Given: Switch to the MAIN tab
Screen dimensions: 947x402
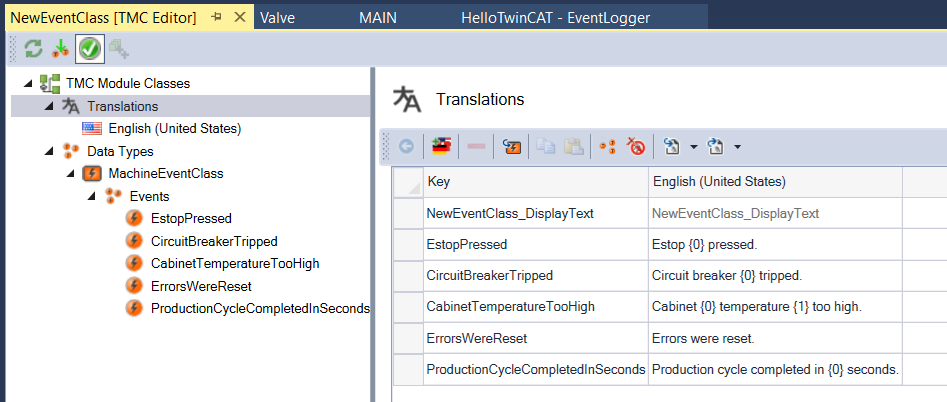Looking at the screenshot, I should tap(379, 17).
